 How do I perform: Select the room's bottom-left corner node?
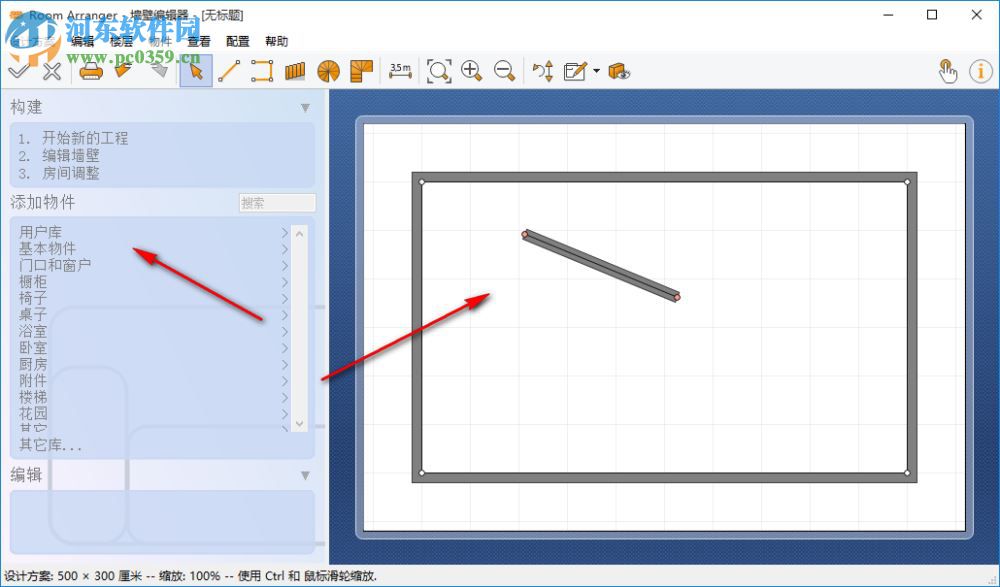tap(422, 473)
